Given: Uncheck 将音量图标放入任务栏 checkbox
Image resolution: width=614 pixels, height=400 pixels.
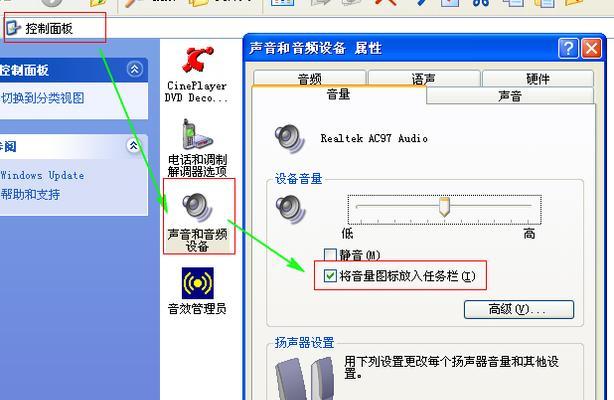Looking at the screenshot, I should [x=331, y=275].
